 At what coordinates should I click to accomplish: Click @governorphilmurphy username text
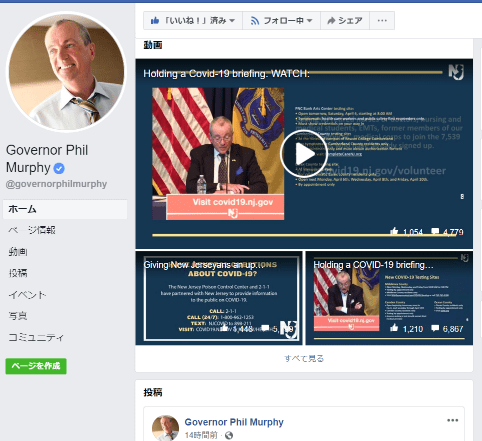[x=56, y=184]
